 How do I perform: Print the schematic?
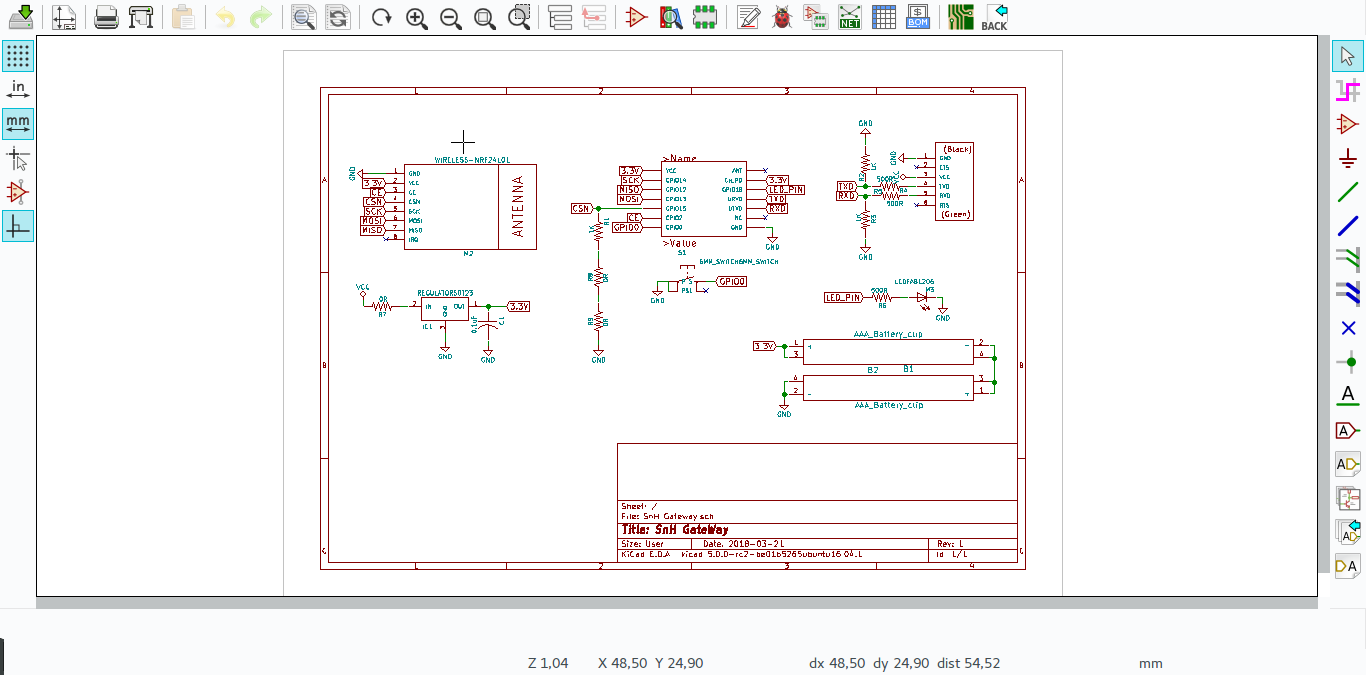tap(107, 17)
